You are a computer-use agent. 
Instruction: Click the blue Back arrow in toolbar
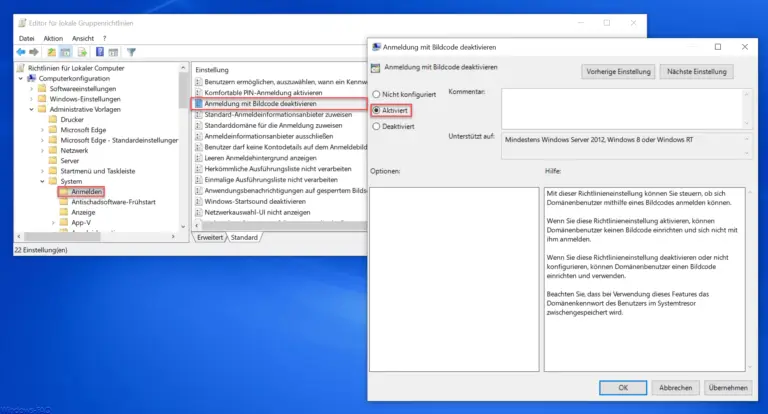pyautogui.click(x=21, y=52)
